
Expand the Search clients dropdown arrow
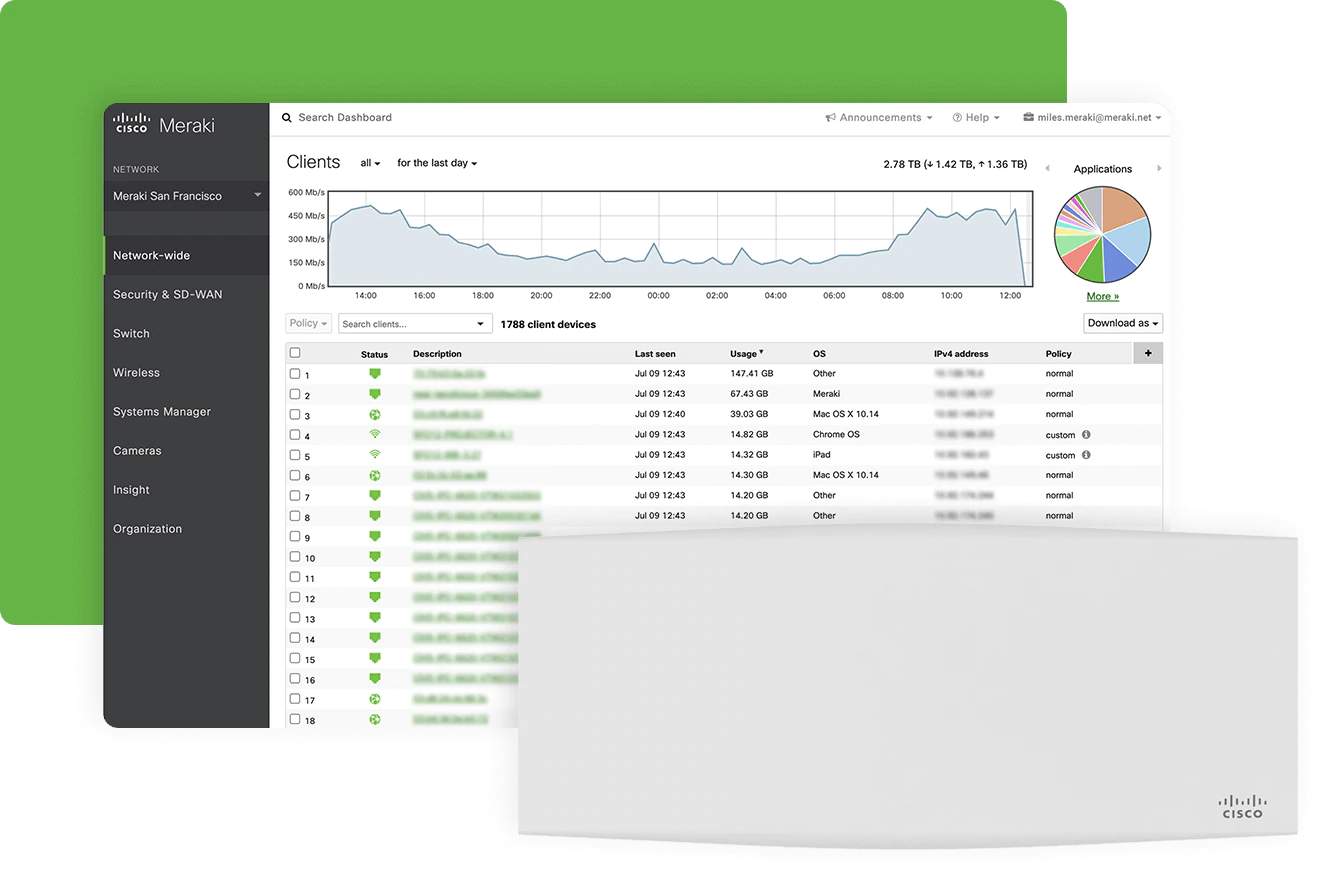(x=480, y=324)
